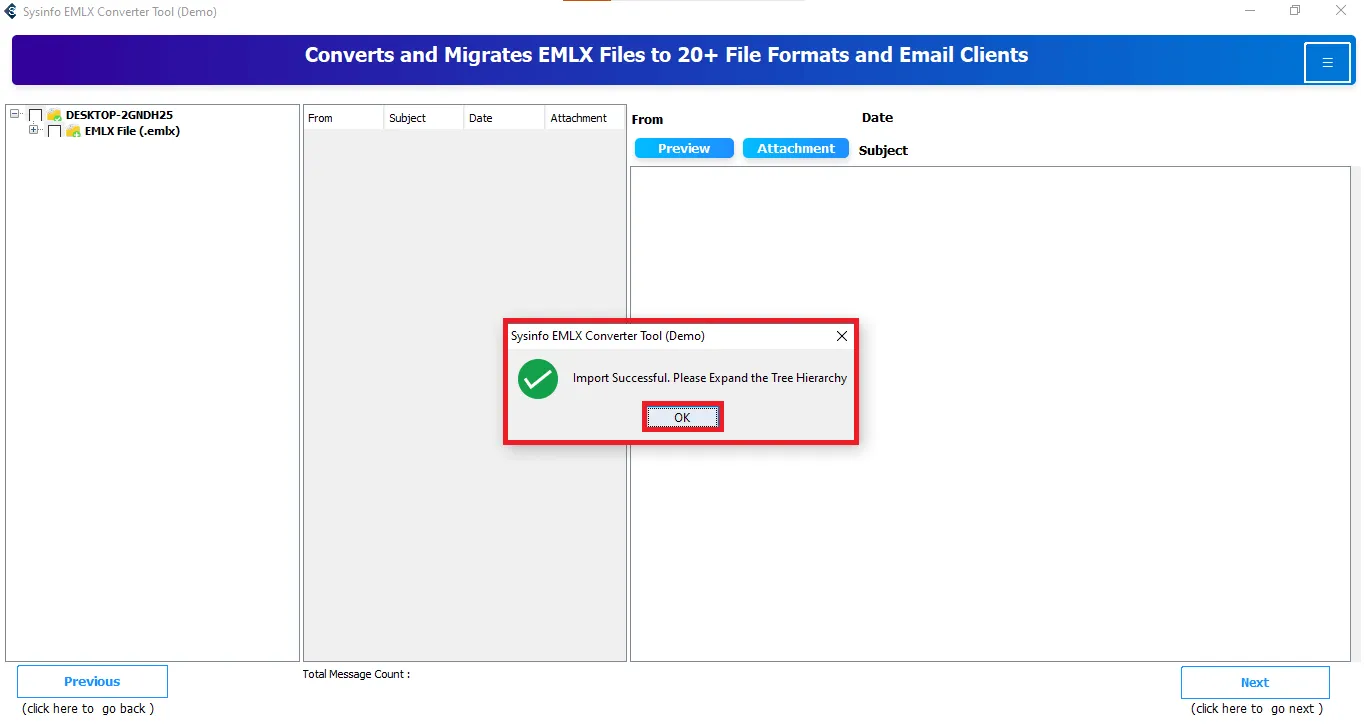The height and width of the screenshot is (726, 1366).
Task: Click the green checkmark success icon
Action: tap(538, 379)
